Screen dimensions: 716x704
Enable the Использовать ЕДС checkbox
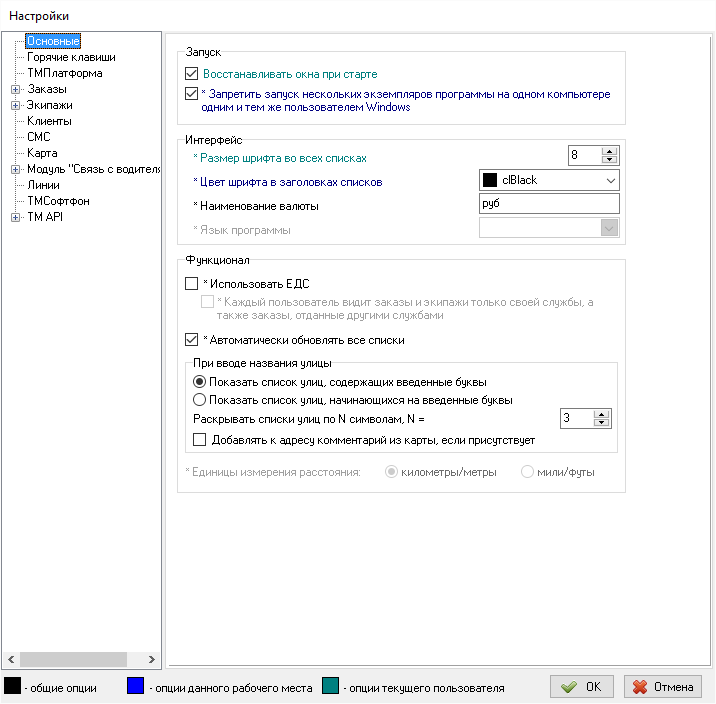(x=193, y=284)
